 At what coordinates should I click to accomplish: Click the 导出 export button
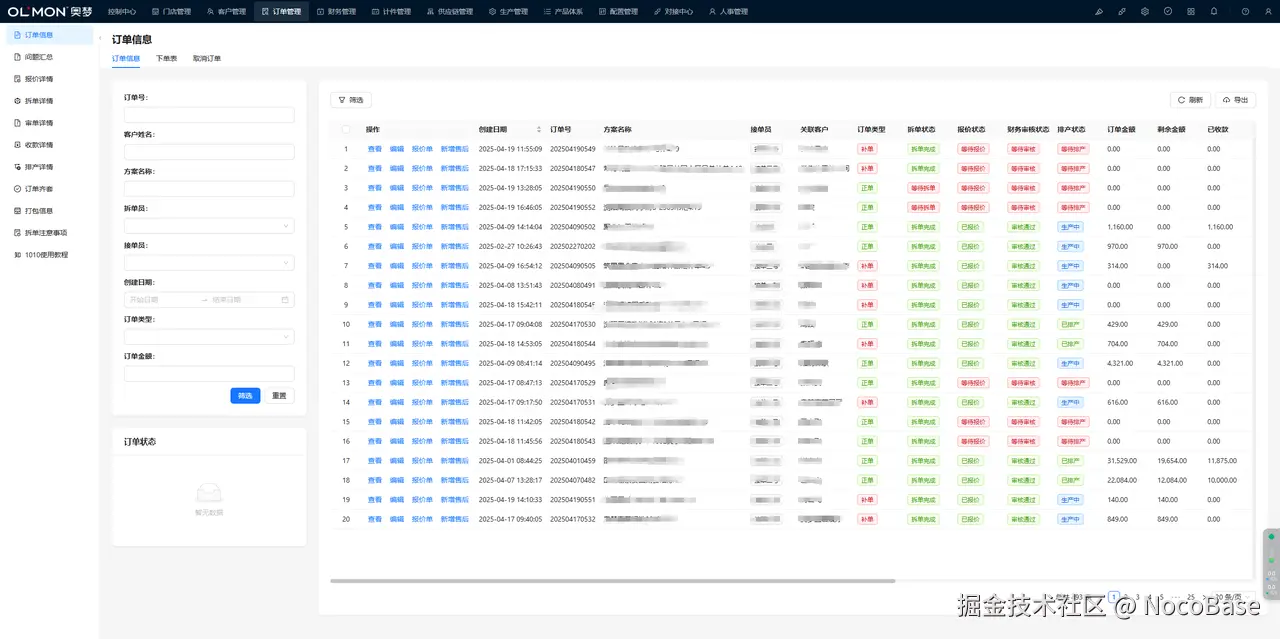point(1235,100)
